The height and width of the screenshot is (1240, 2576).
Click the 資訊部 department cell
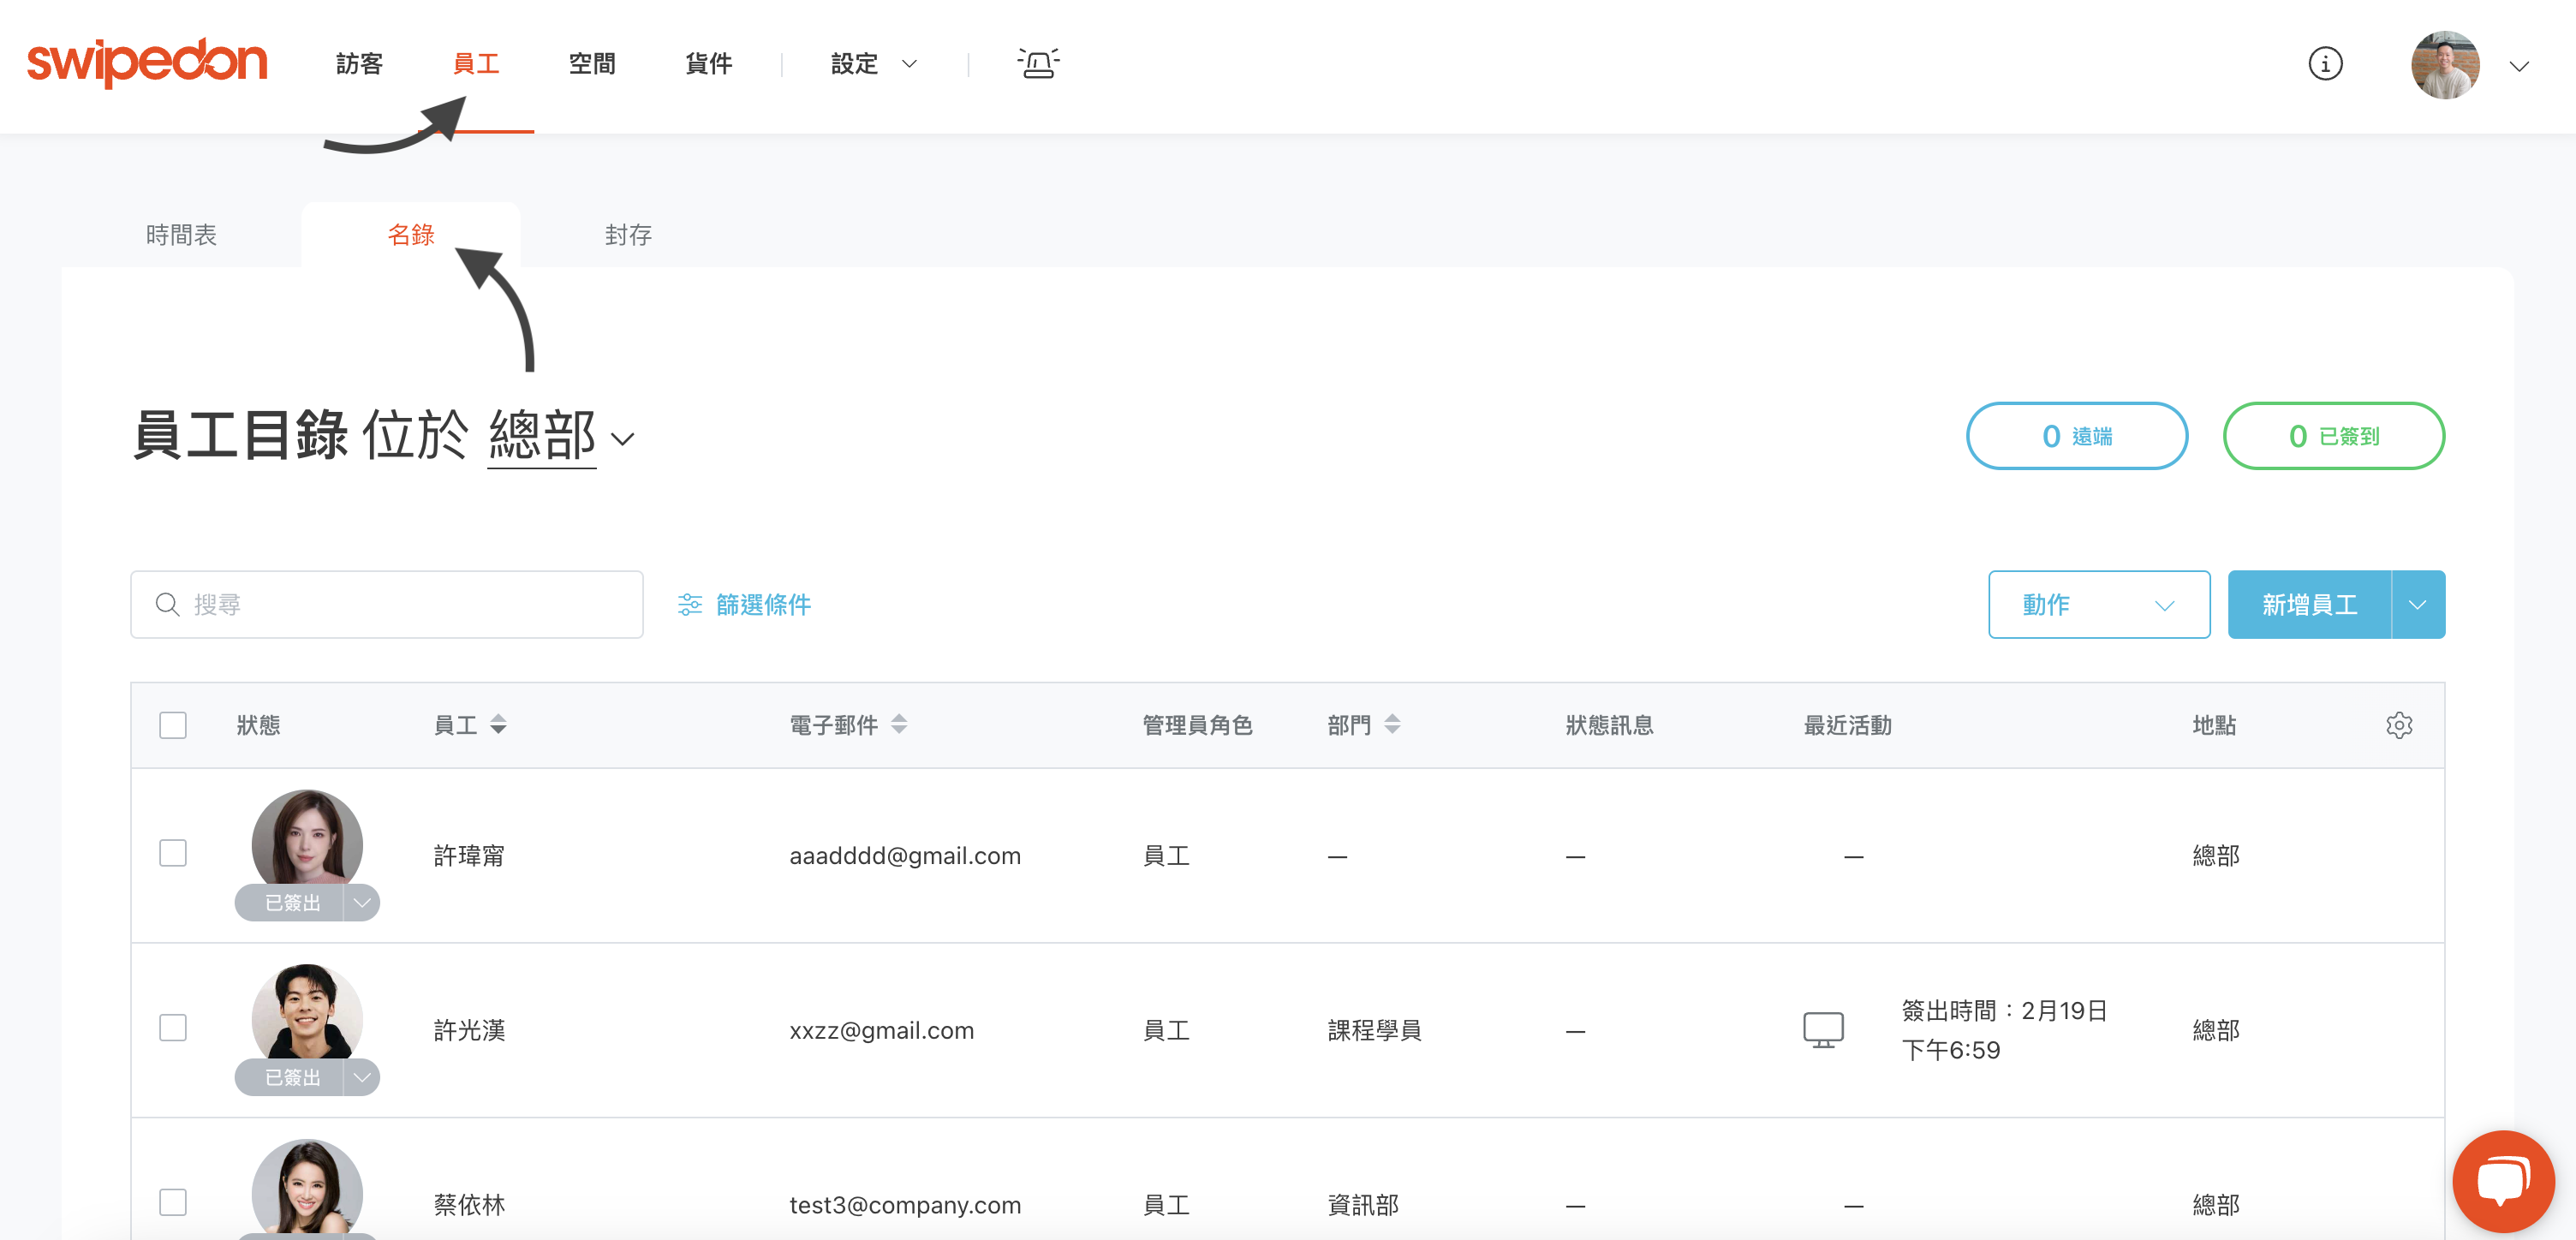(x=1362, y=1205)
